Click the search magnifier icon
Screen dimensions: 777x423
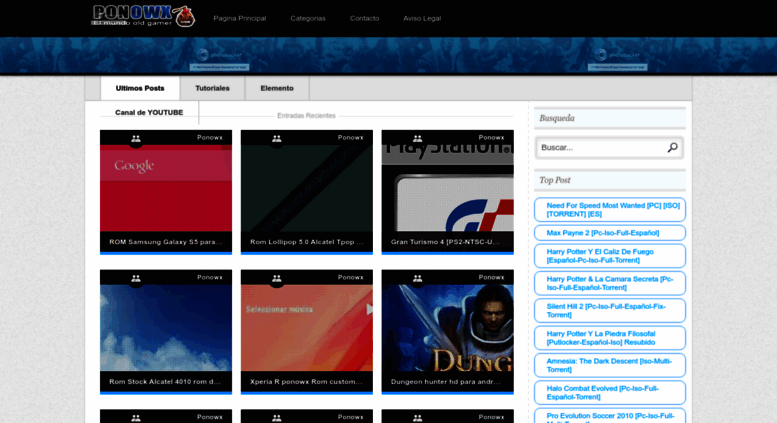pyautogui.click(x=672, y=148)
